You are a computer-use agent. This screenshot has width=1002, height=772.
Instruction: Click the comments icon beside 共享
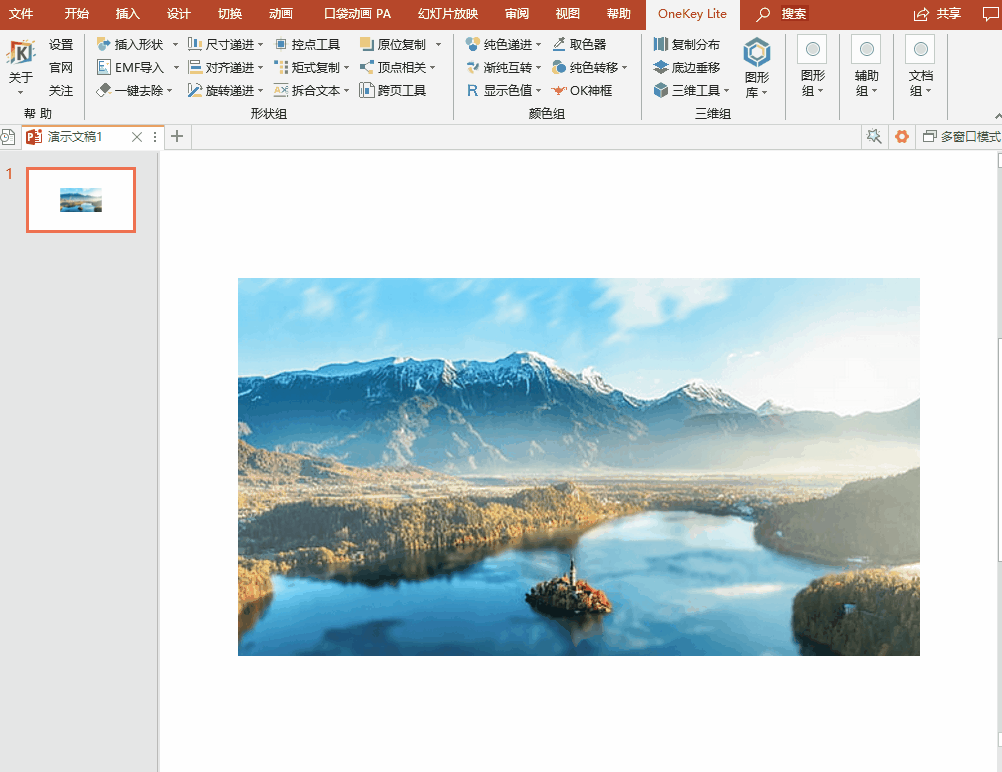tap(990, 14)
